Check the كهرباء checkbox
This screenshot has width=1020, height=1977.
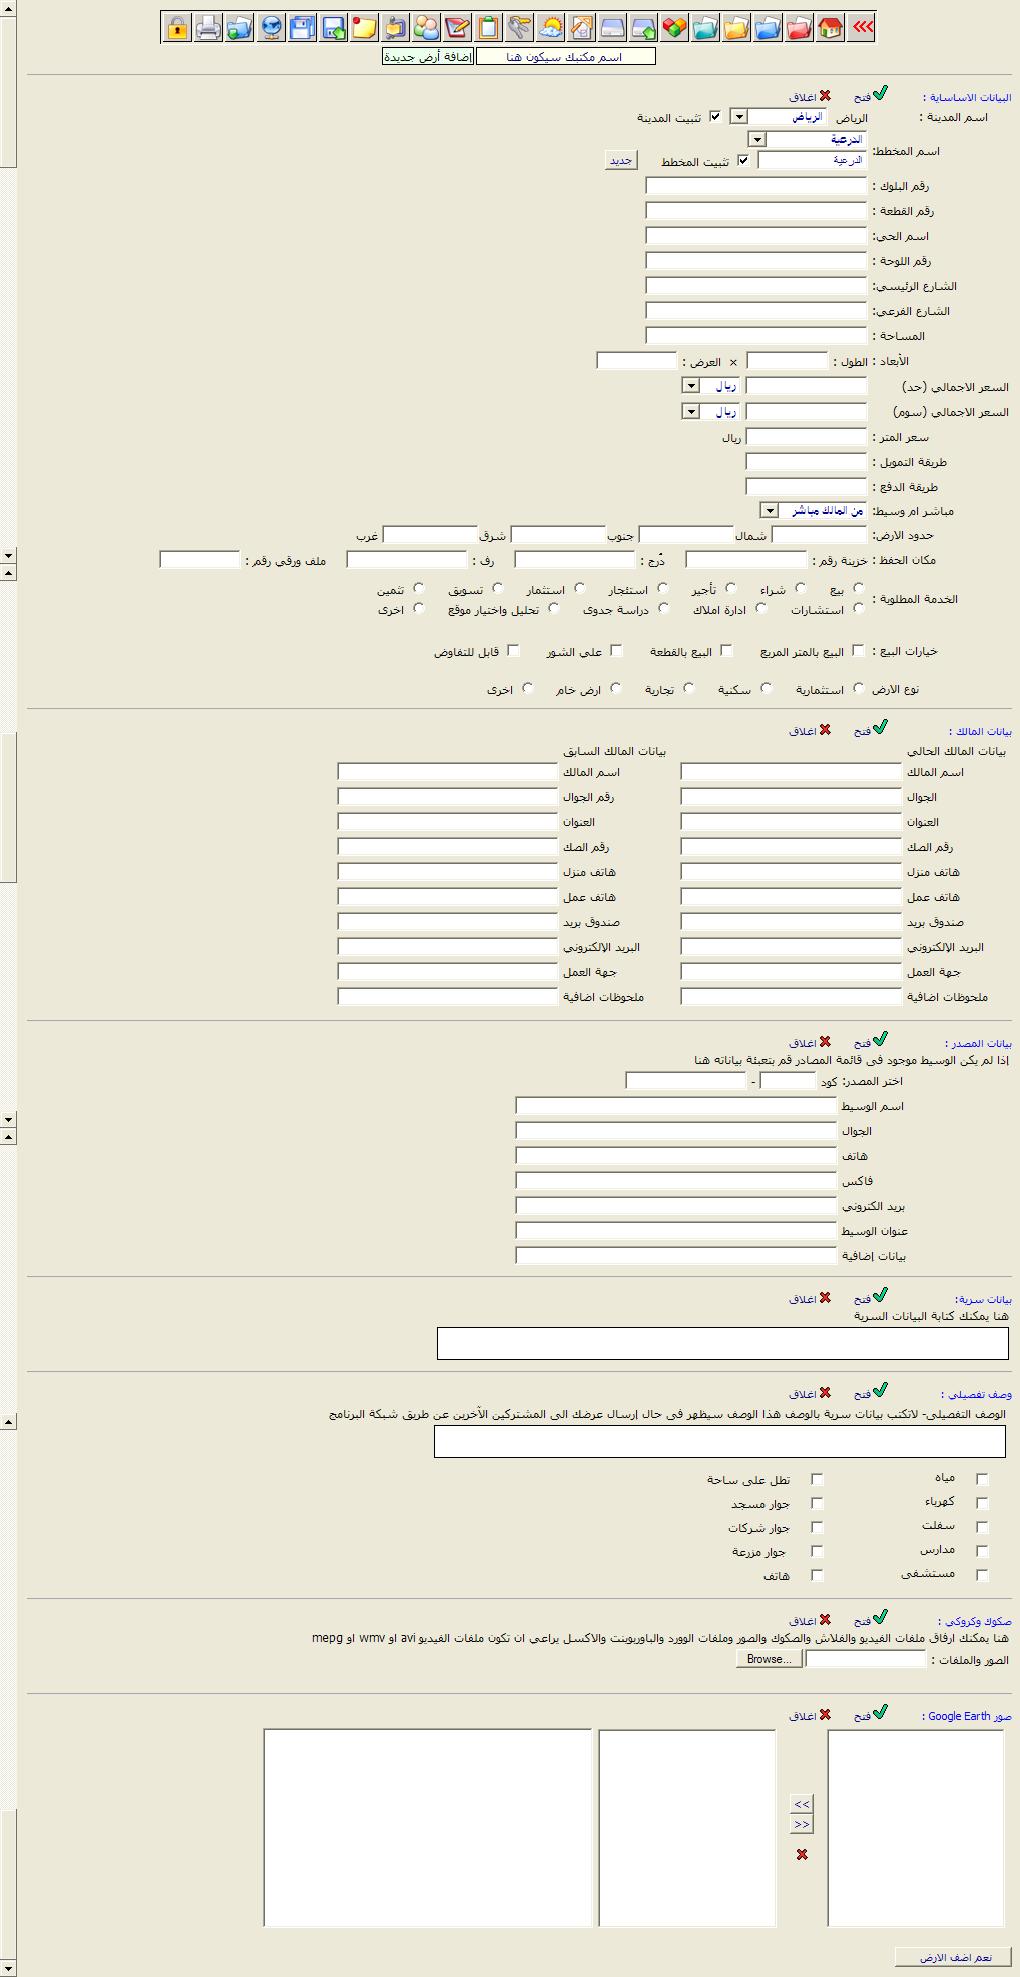(x=982, y=1502)
